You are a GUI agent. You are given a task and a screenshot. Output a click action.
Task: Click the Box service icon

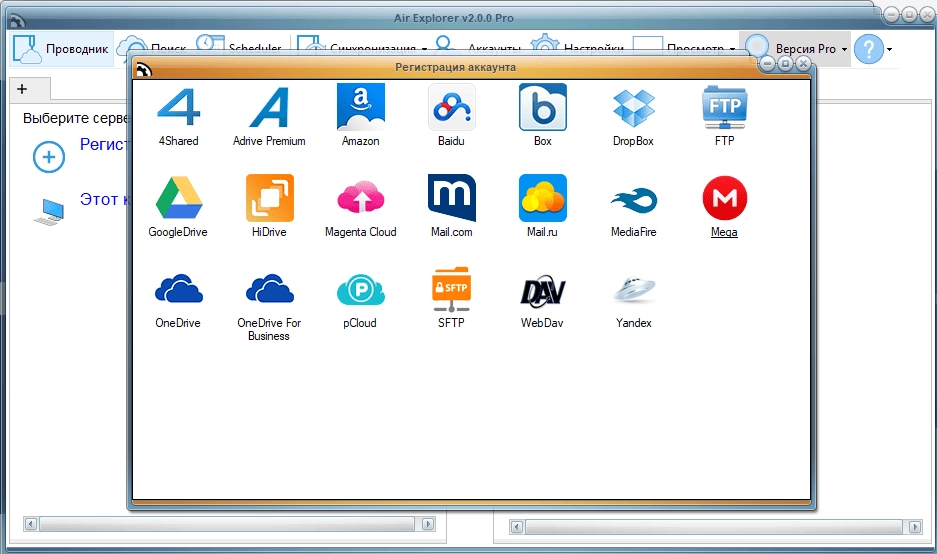(x=543, y=107)
